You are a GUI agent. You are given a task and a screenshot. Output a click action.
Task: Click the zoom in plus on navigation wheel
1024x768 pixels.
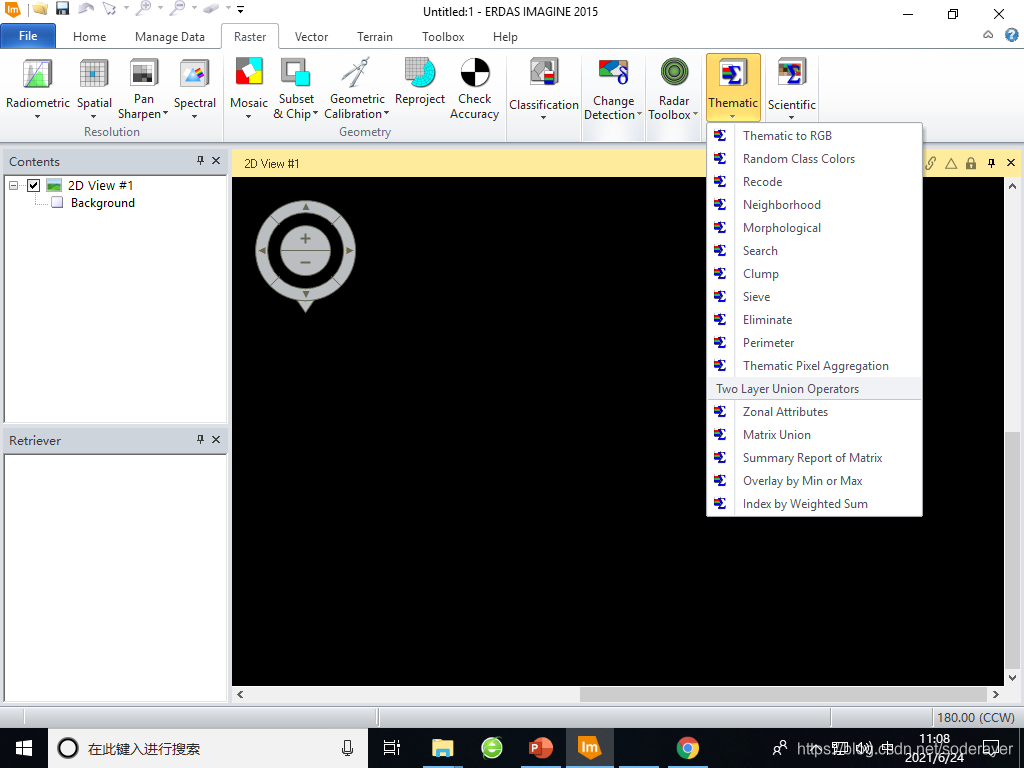[305, 239]
